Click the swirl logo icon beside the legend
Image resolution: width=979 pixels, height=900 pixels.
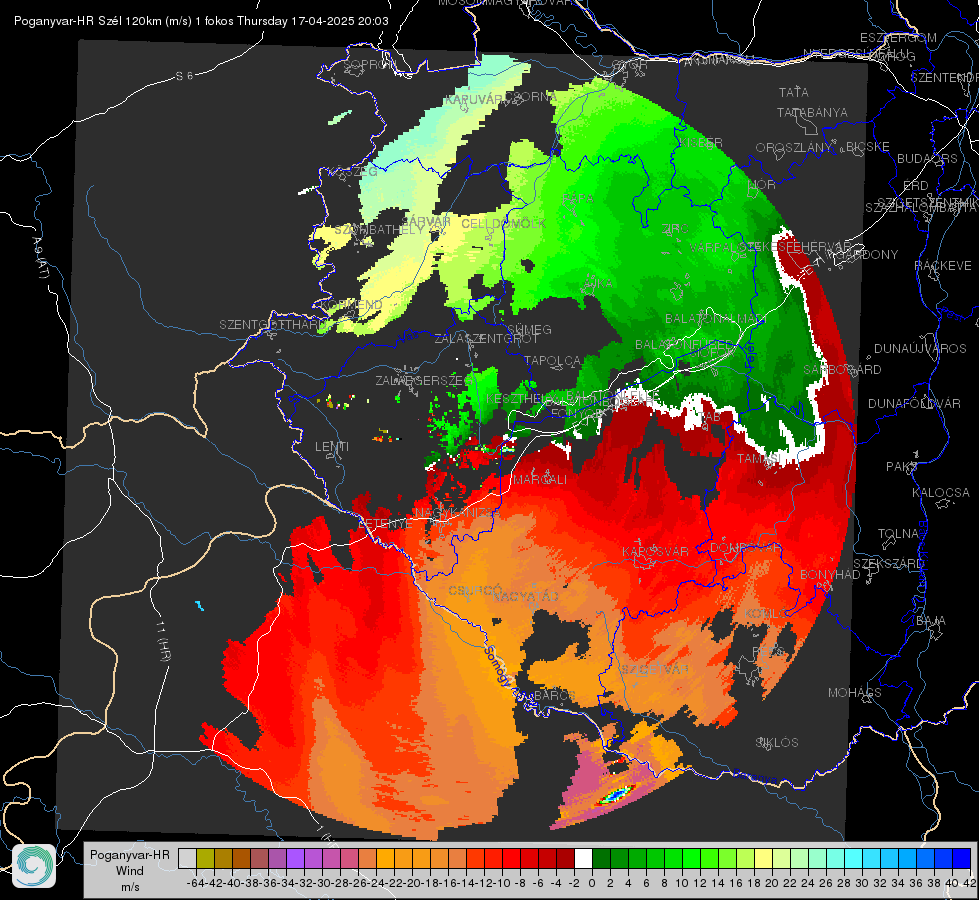34,866
